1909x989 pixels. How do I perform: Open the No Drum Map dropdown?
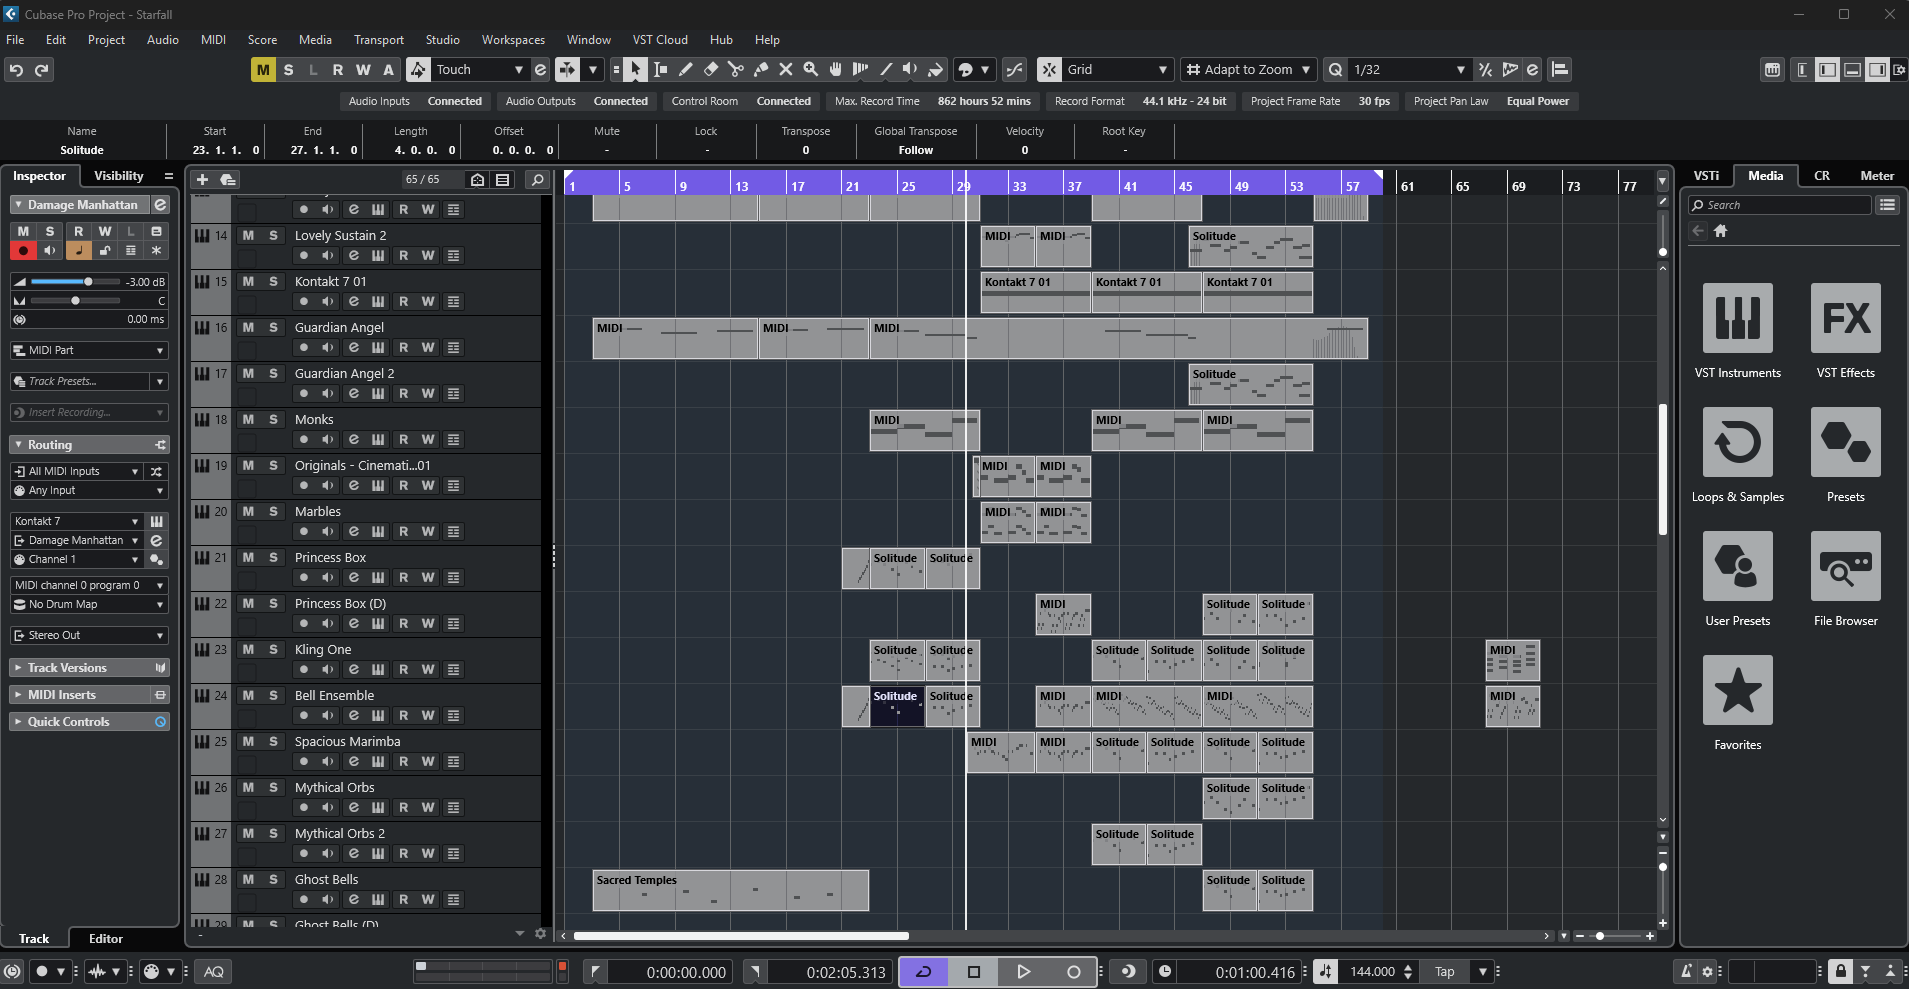[x=89, y=605]
